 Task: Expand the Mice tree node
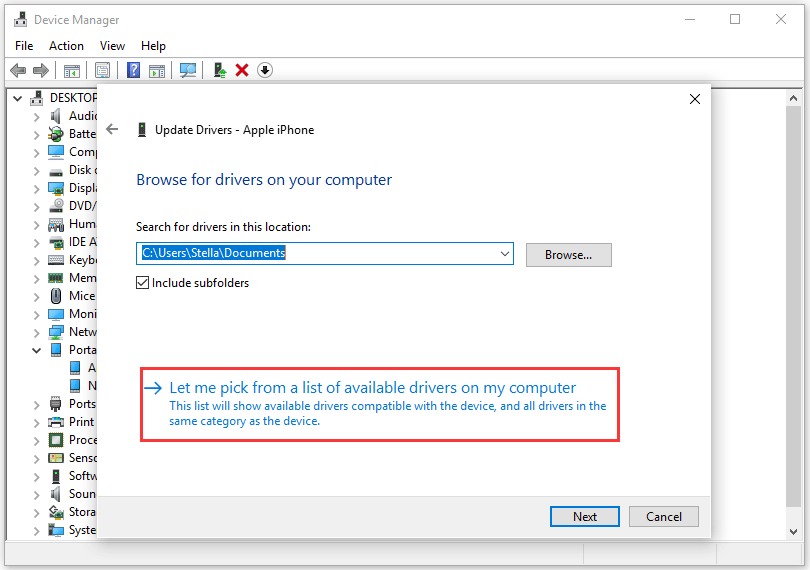coord(37,296)
